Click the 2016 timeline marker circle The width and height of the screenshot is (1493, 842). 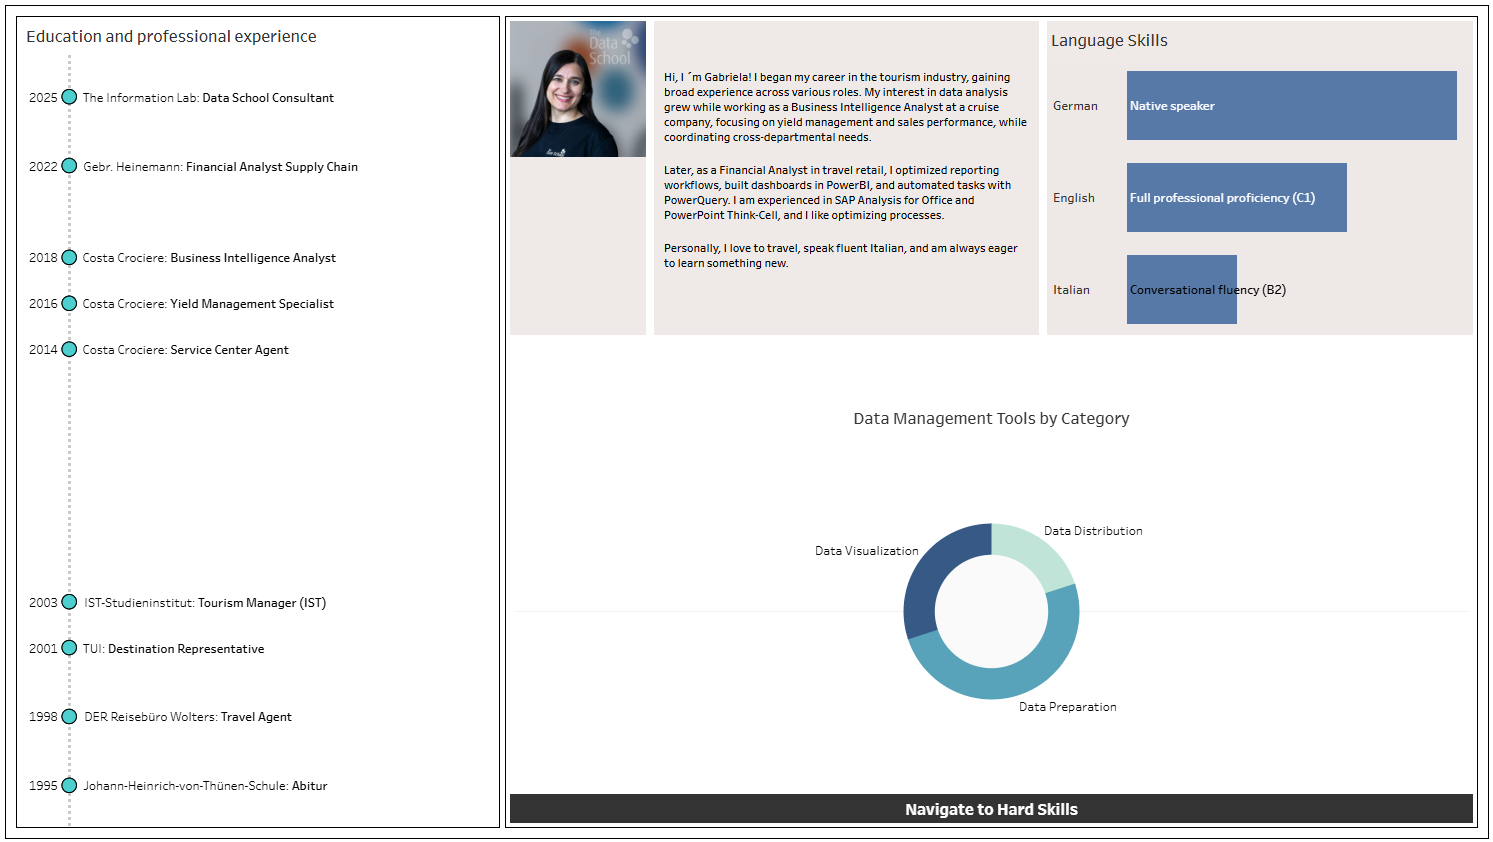69,303
